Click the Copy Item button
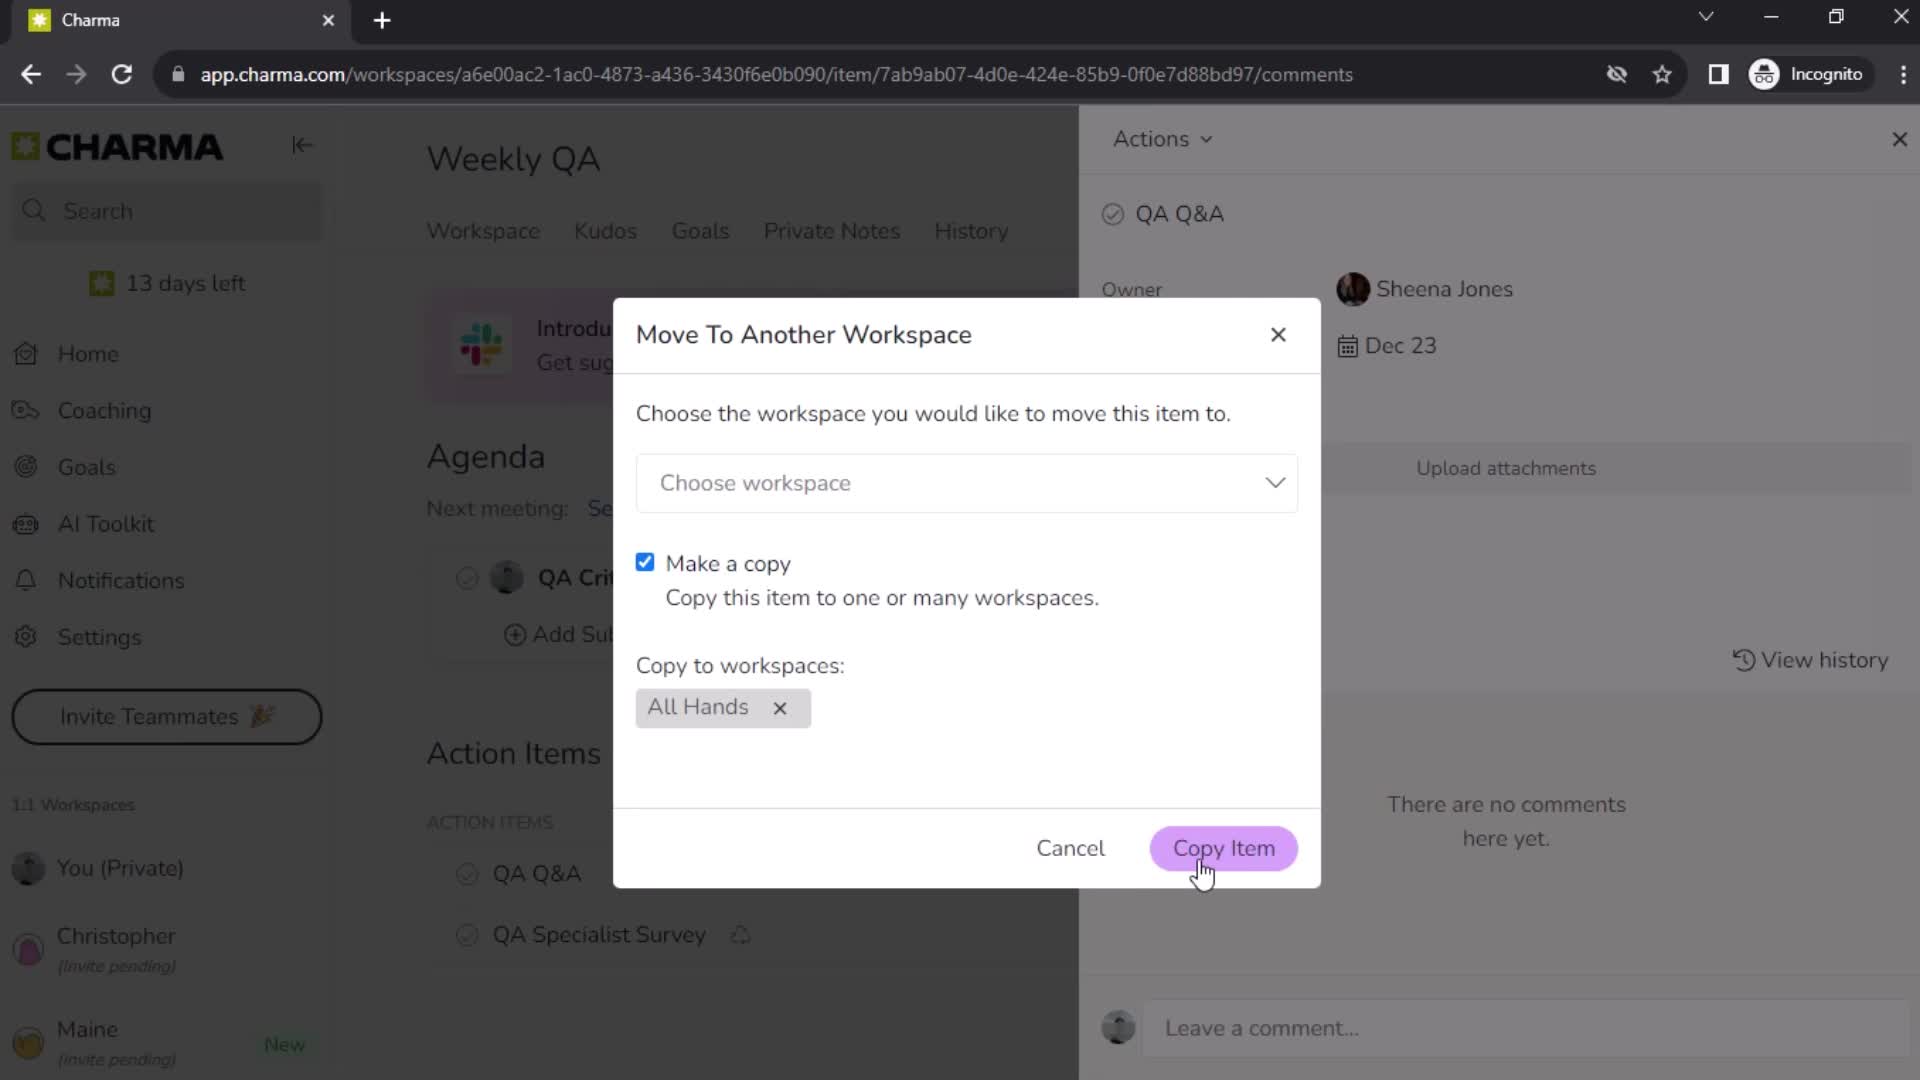1920x1080 pixels. (1224, 848)
